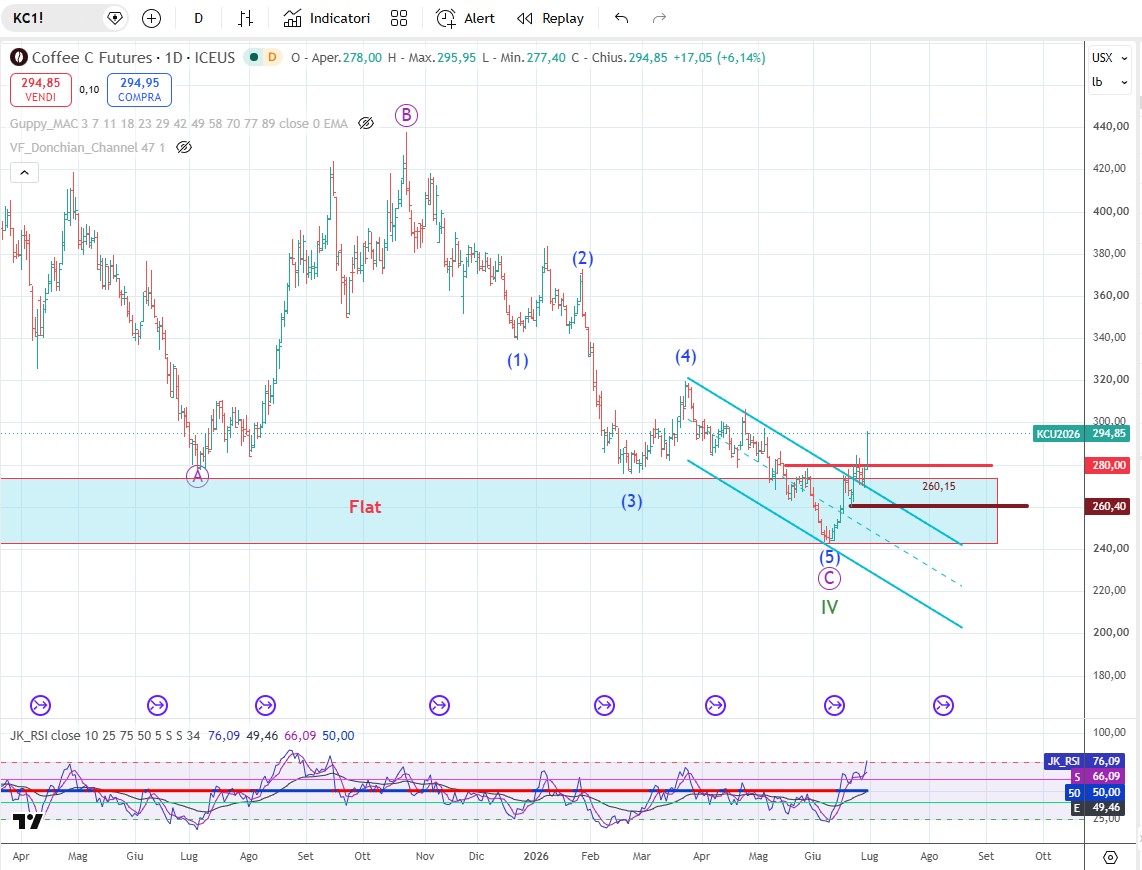The width and height of the screenshot is (1142, 870).
Task: Select the 260,15 price text annotation
Action: pos(939,486)
